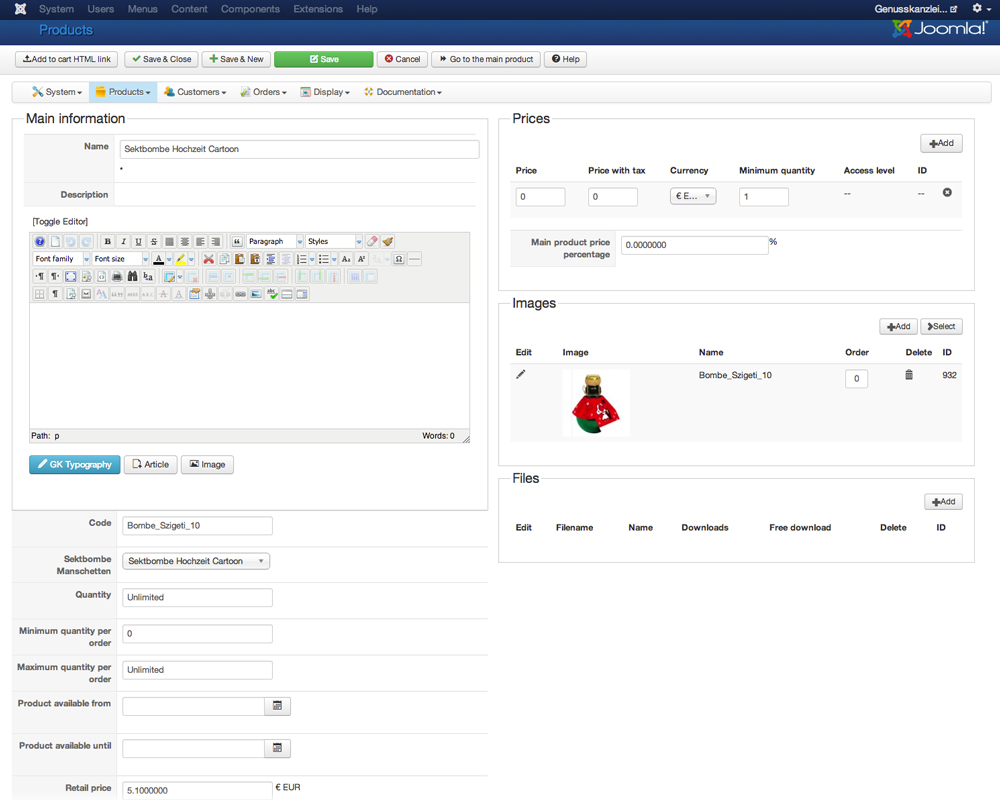1000x800 pixels.
Task: Open the Styles dropdown in editor
Action: click(334, 242)
